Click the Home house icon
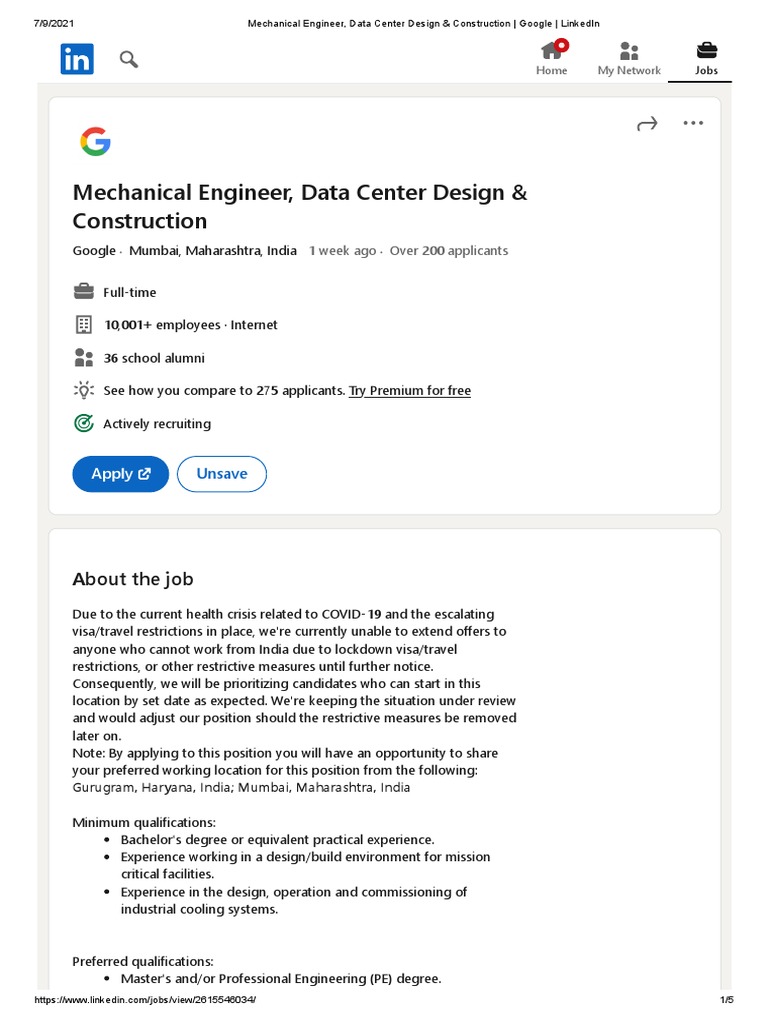Image resolution: width=768 pixels, height=1024 pixels. (550, 50)
